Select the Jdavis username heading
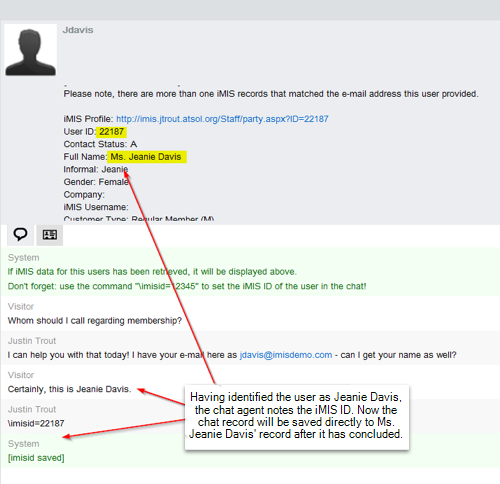This screenshot has width=500, height=484. 78,30
